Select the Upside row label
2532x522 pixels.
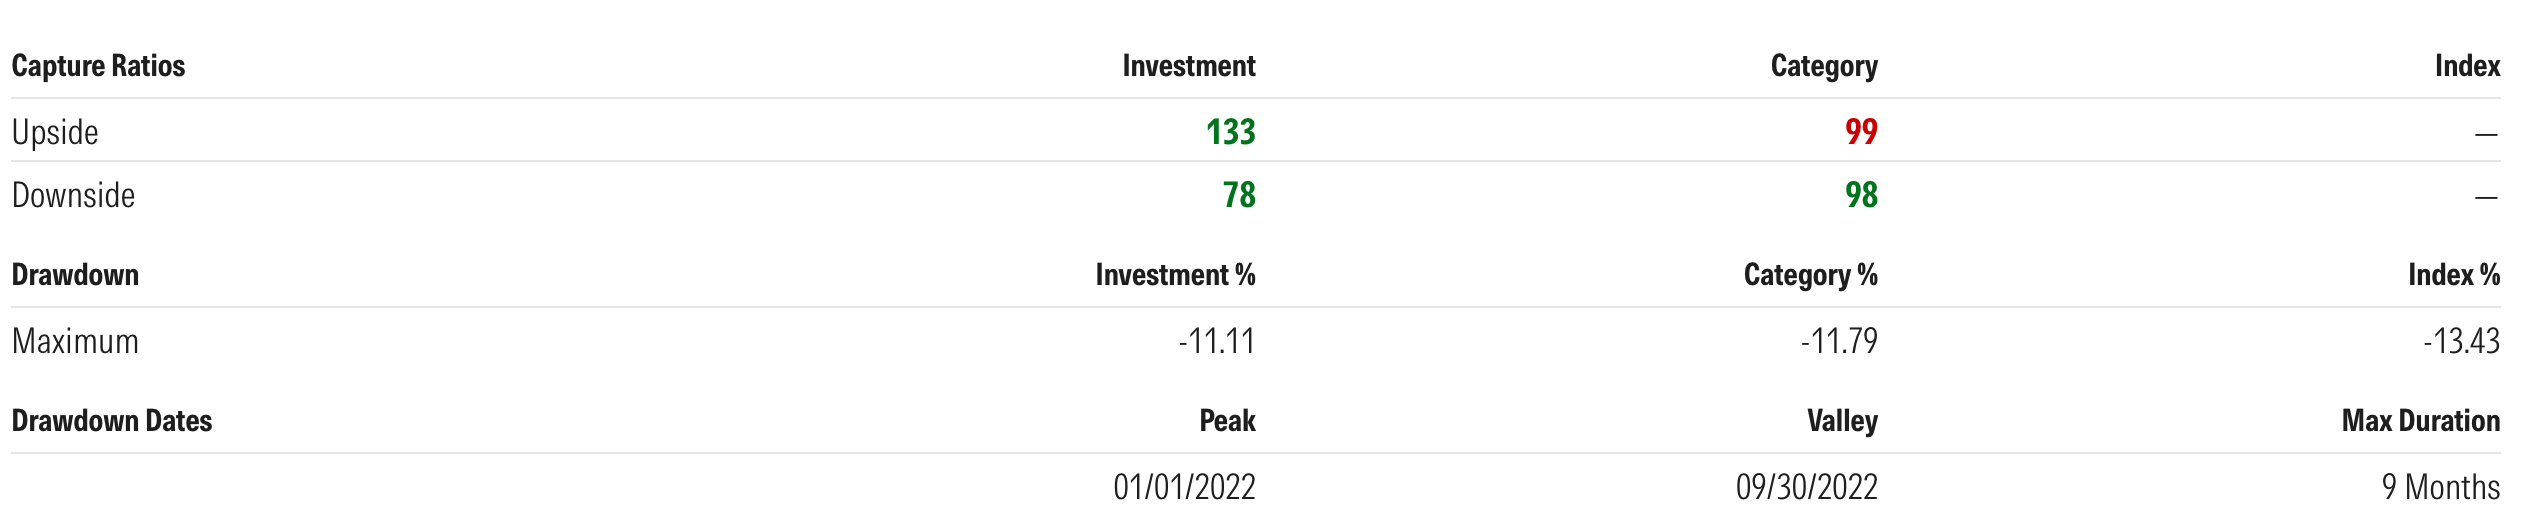coord(55,132)
